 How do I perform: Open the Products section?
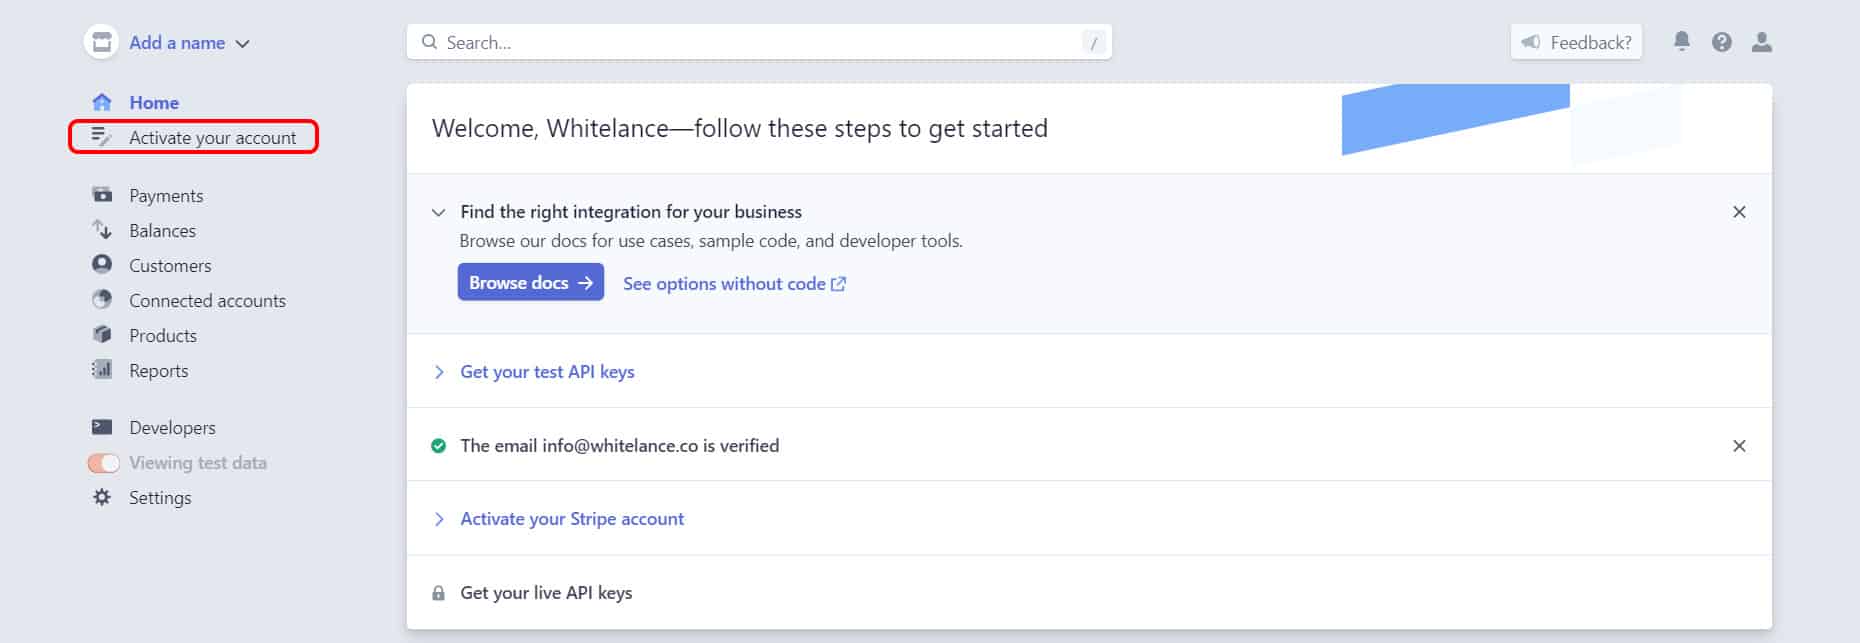tap(163, 336)
